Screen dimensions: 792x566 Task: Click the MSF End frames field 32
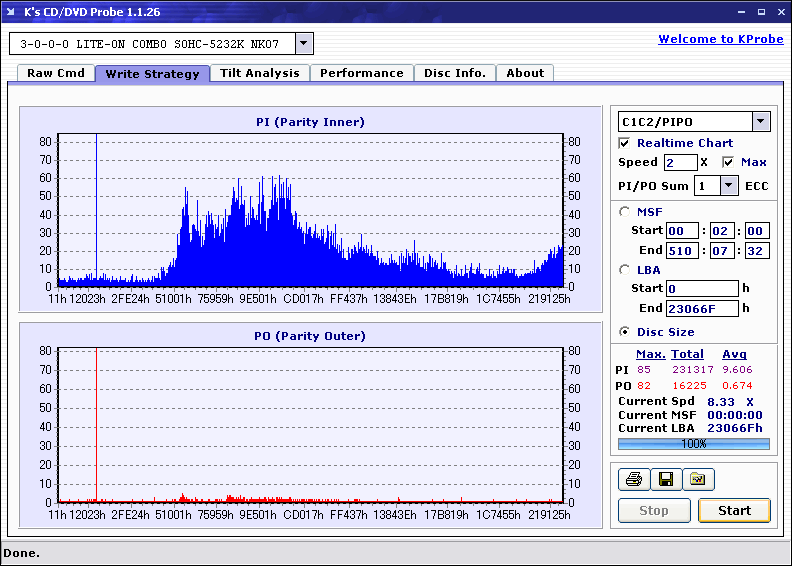[x=757, y=250]
